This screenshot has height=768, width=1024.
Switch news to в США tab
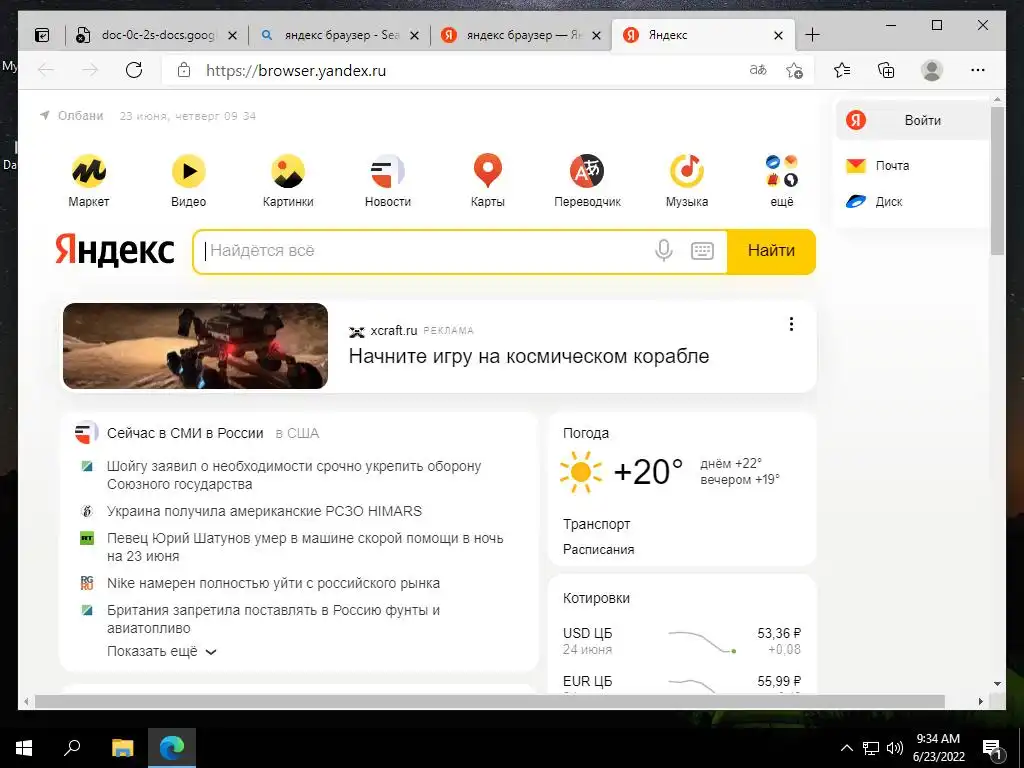297,434
